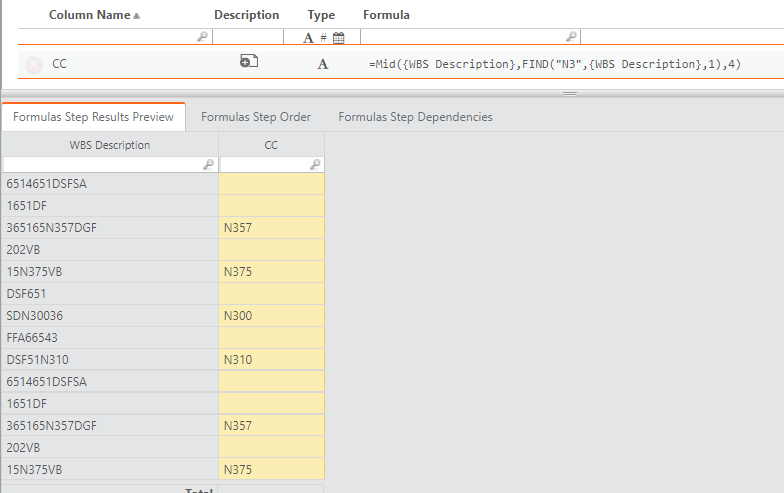Click search icon in Column Name filter
Image resolution: width=784 pixels, height=493 pixels.
(202, 37)
